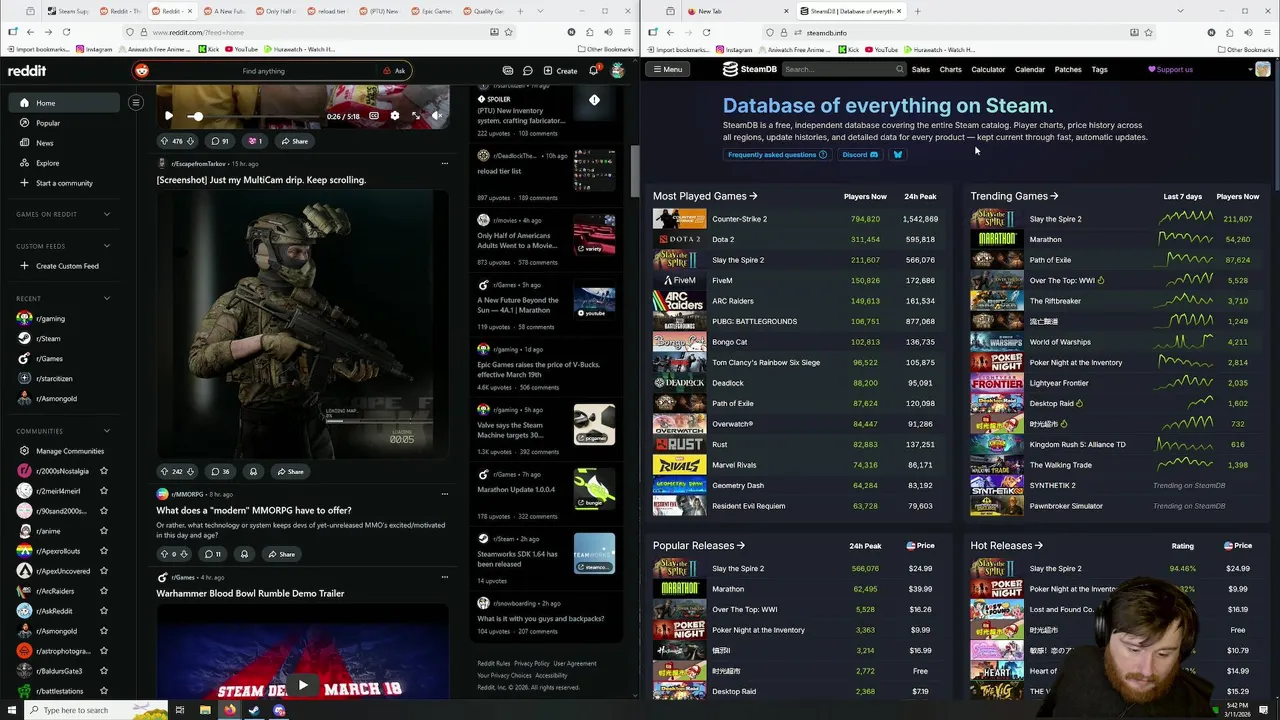
Task: Unmute the Reddit video
Action: (437, 116)
